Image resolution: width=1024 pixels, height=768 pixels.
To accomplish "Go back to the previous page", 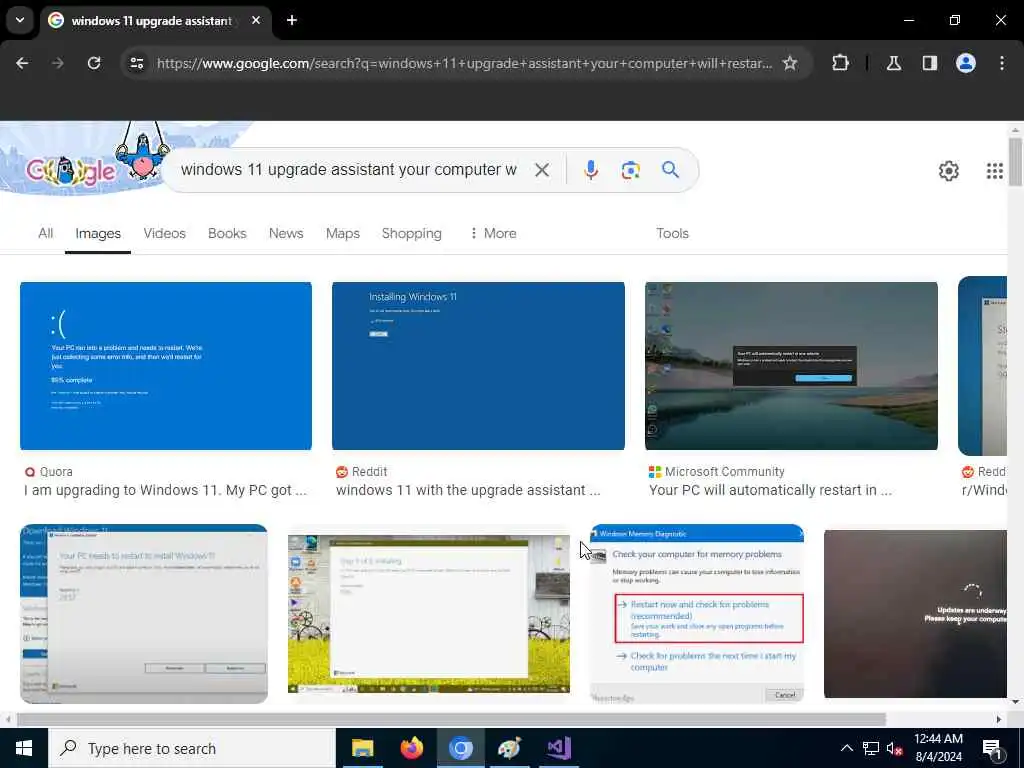I will 22,63.
